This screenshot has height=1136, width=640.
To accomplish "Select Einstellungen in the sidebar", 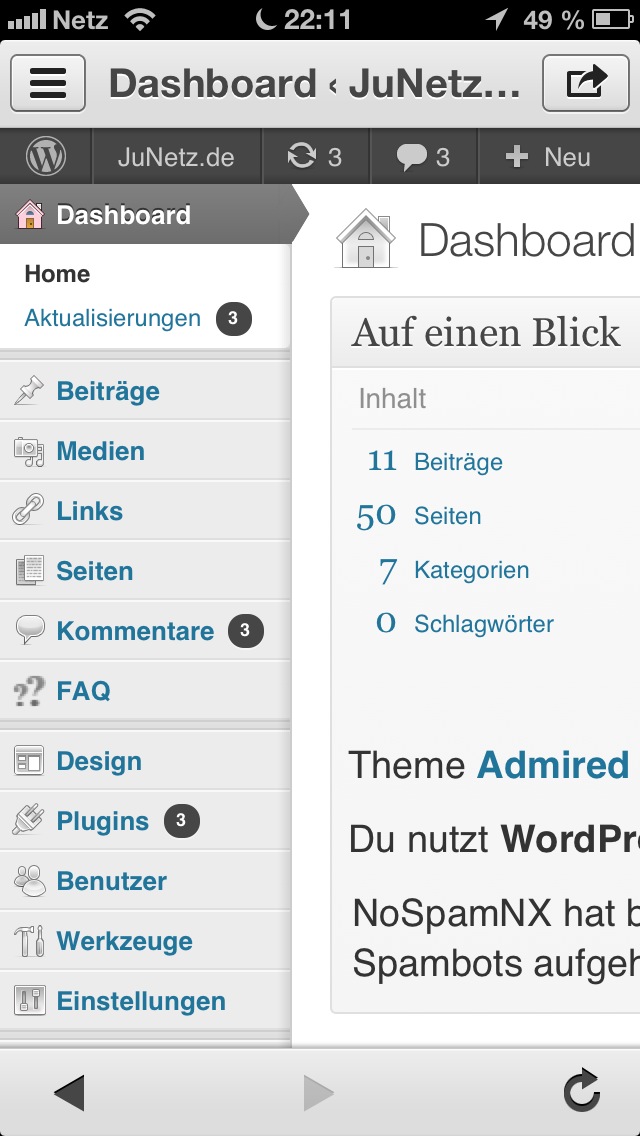I will [x=145, y=1001].
